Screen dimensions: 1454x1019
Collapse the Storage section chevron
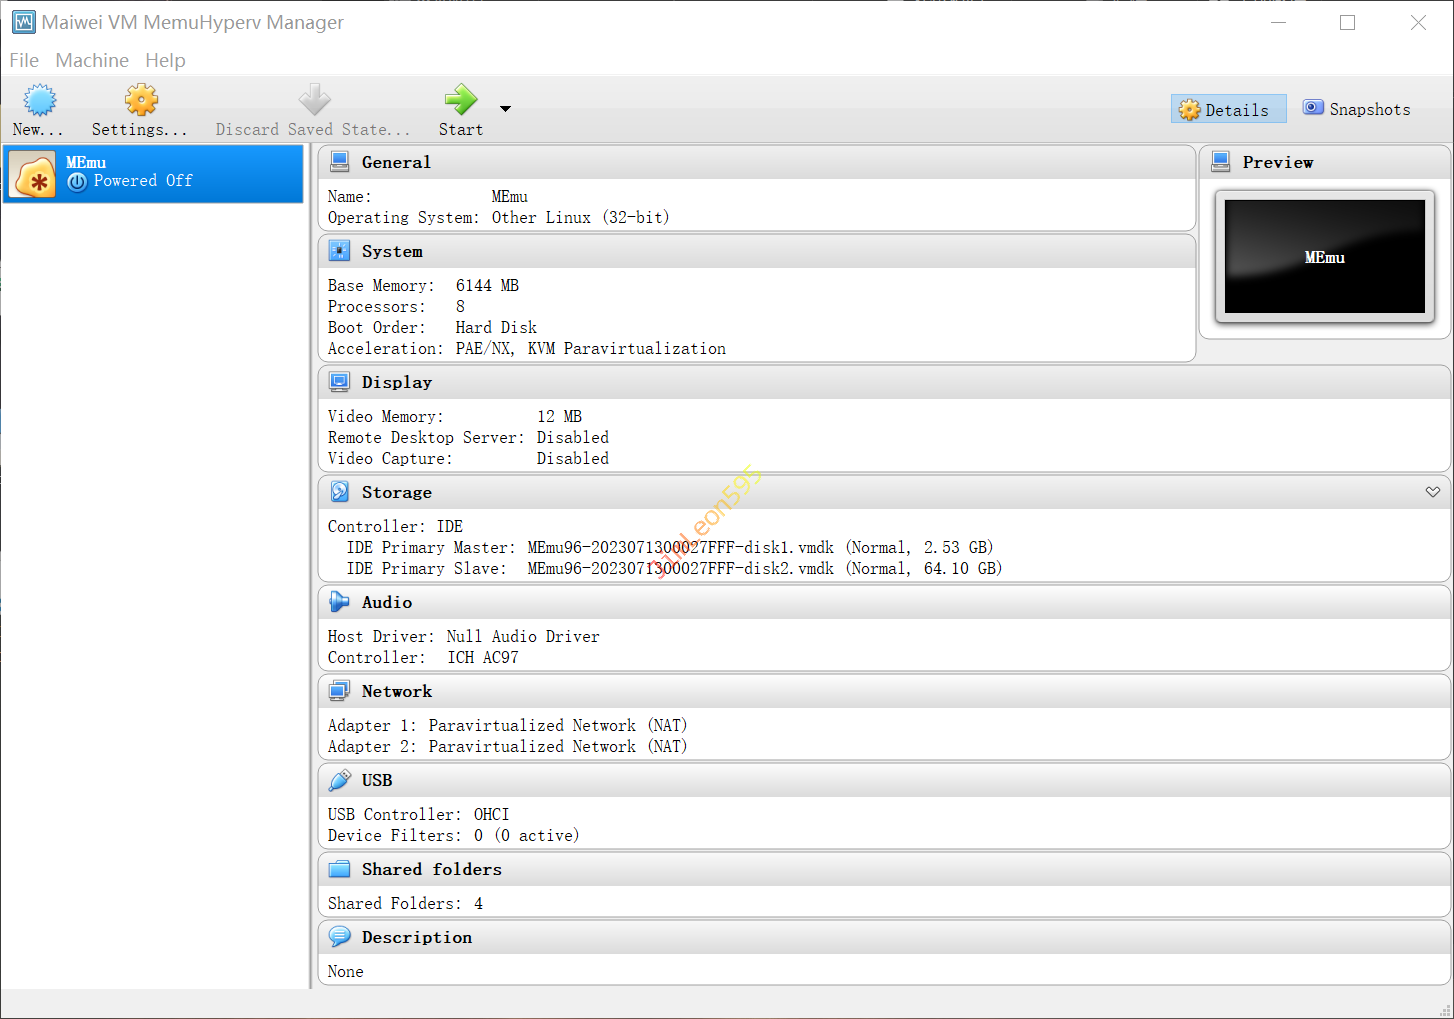(1432, 492)
